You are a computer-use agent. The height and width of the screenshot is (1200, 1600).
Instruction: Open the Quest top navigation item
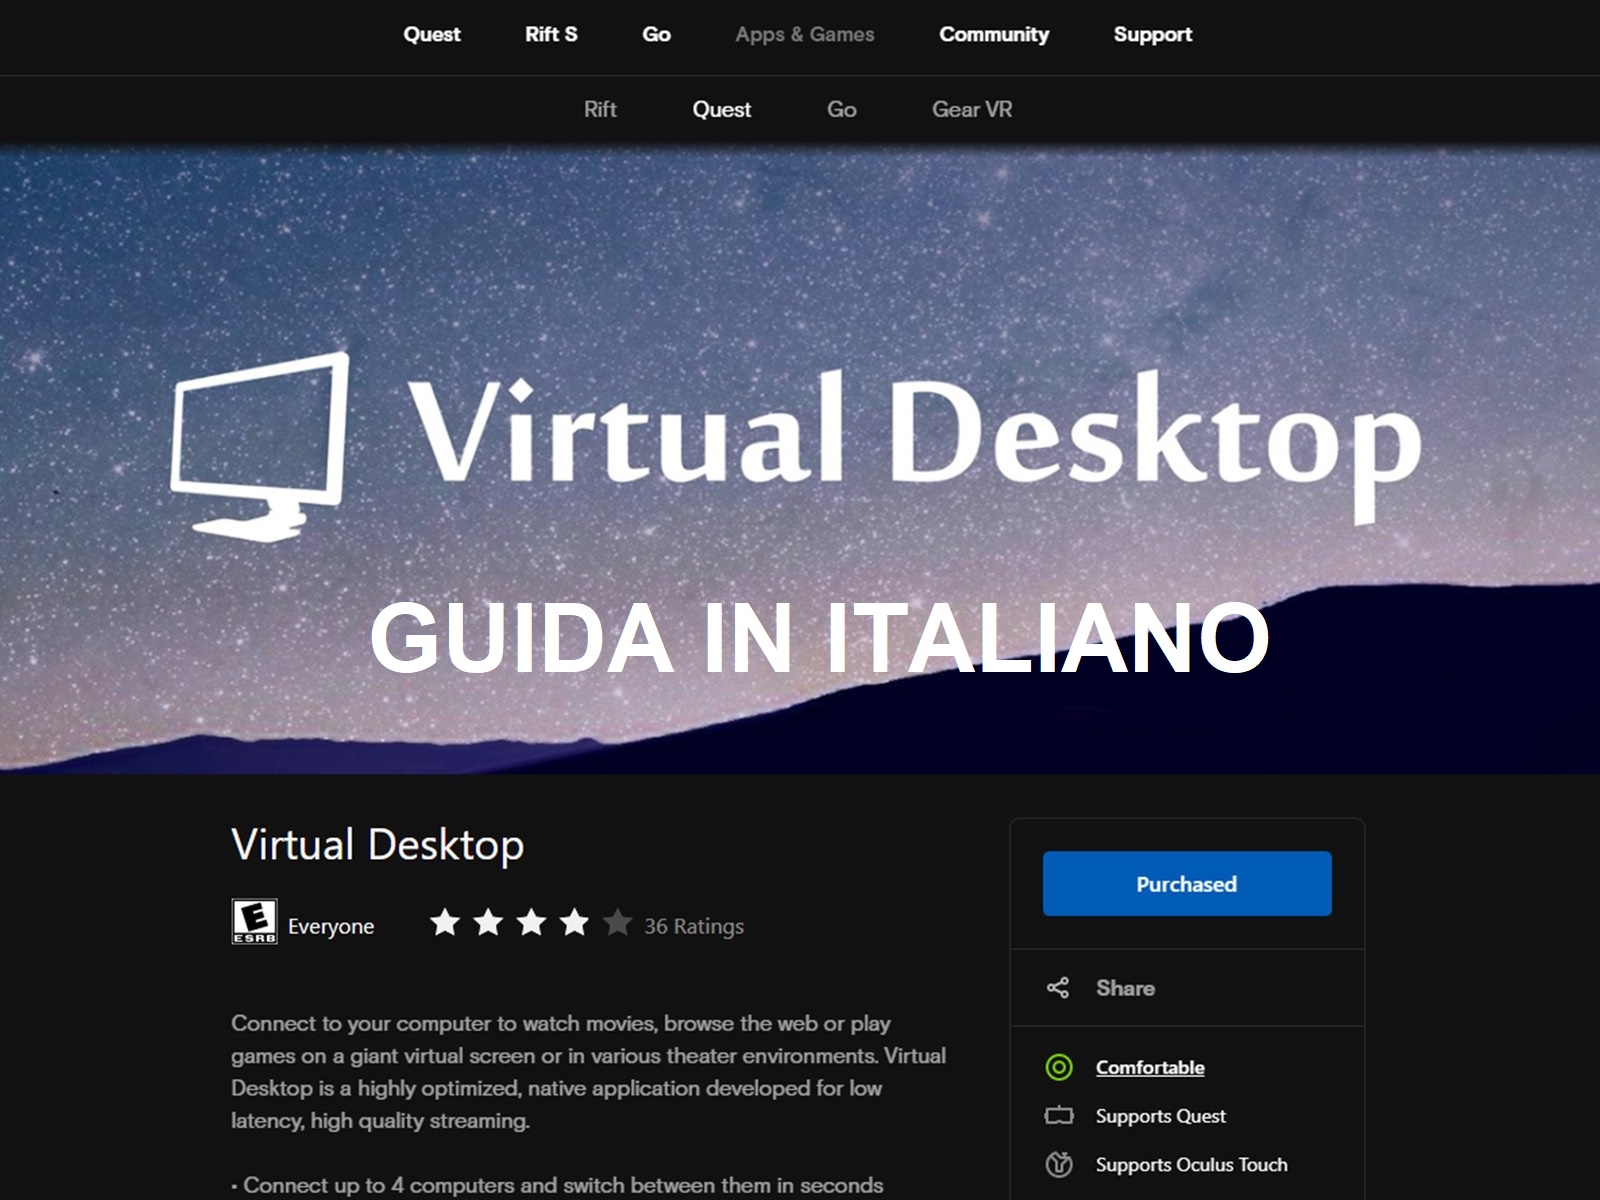coord(432,34)
